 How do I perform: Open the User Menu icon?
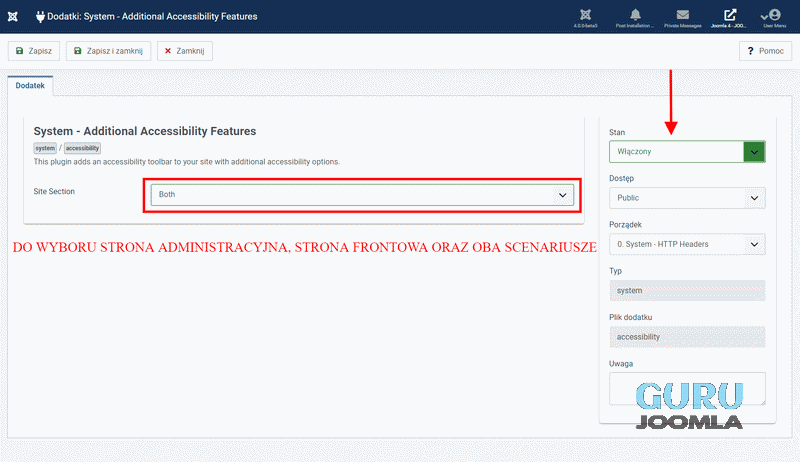pos(774,18)
